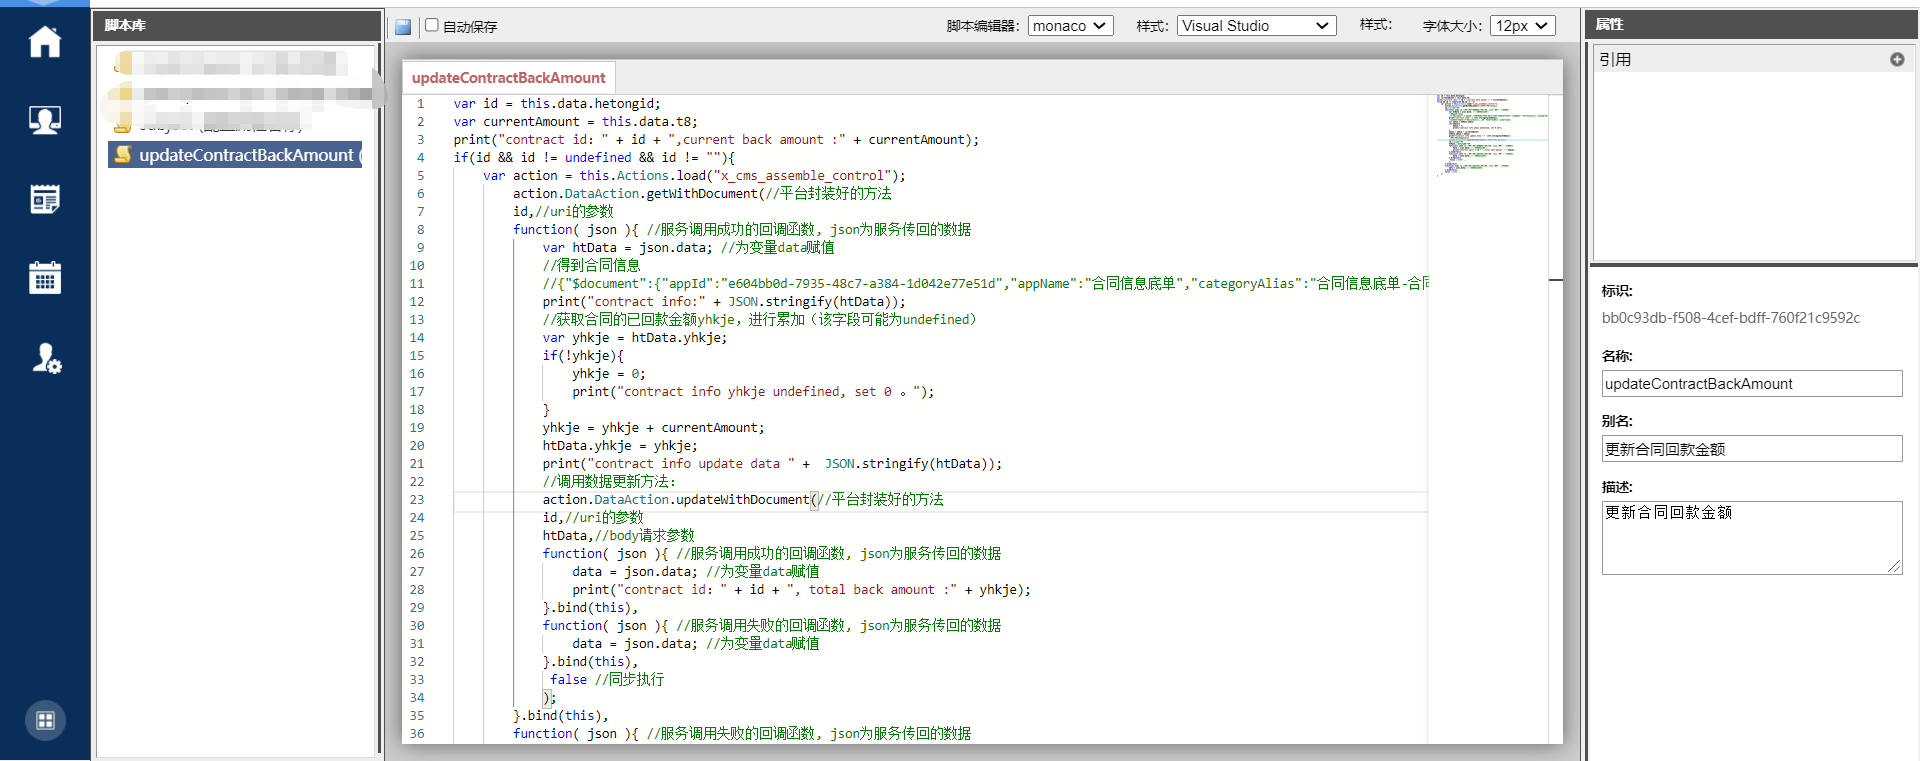The image size is (1920, 761).
Task: Click the 别名 alias input field
Action: (x=1751, y=449)
